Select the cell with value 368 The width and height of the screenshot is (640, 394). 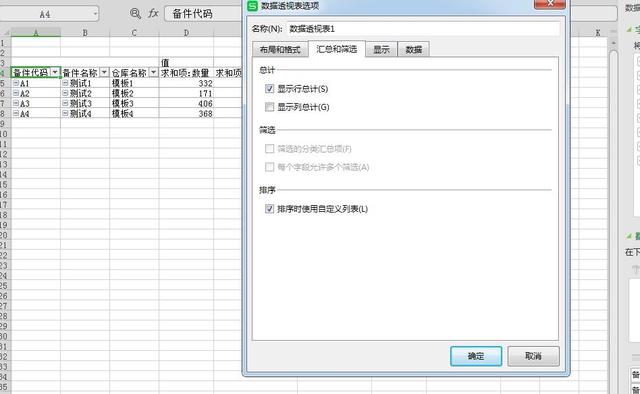tap(186, 113)
